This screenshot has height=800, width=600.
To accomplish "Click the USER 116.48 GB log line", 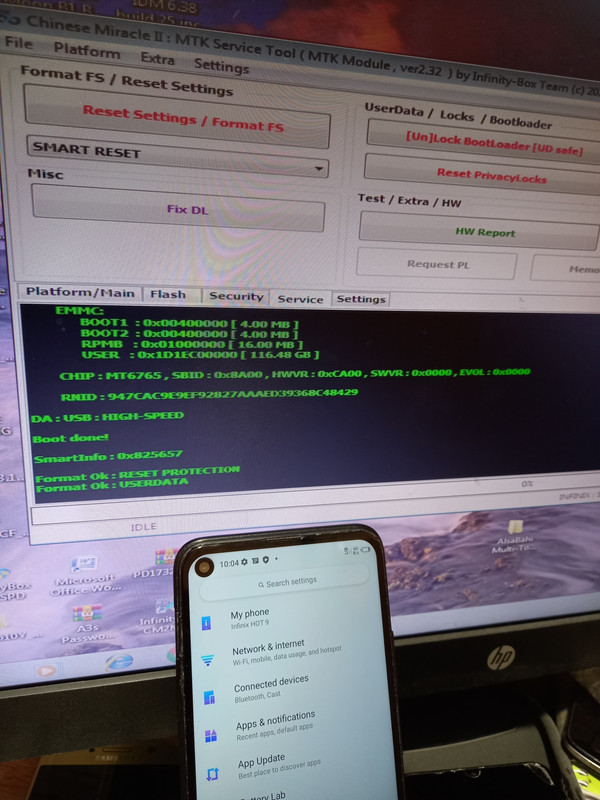I will click(200, 354).
